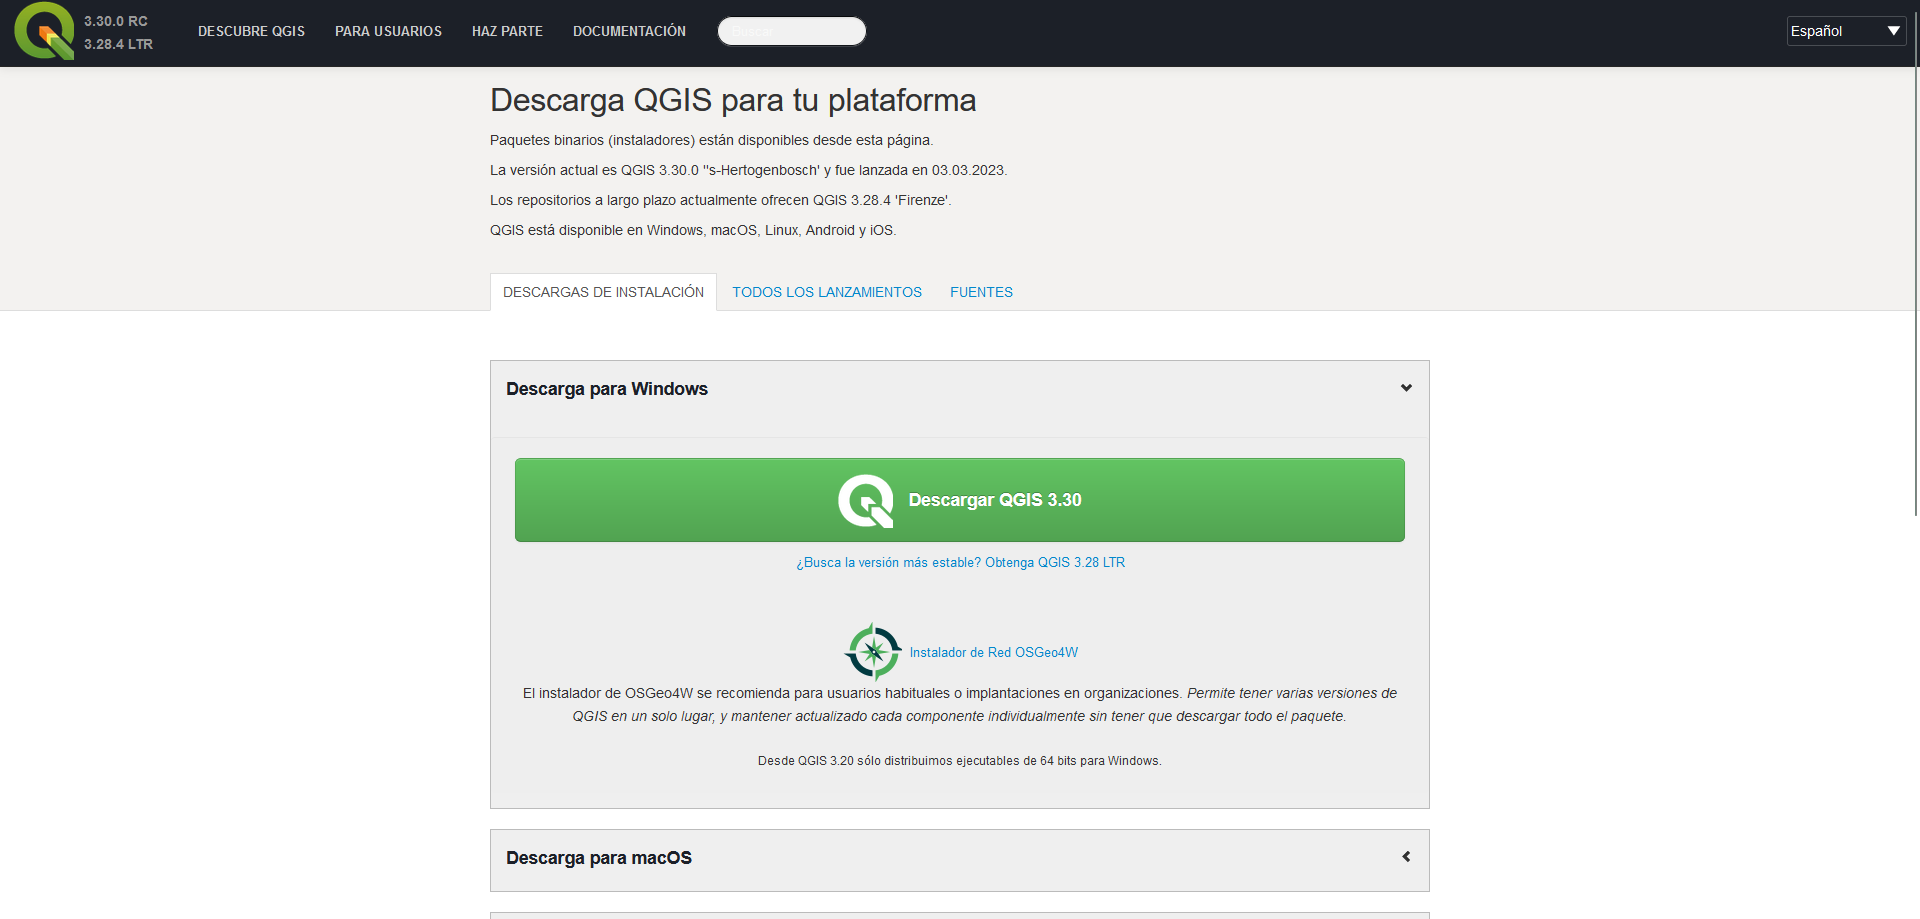Click the Descarga para macOS heading text
This screenshot has width=1920, height=919.
tap(599, 858)
